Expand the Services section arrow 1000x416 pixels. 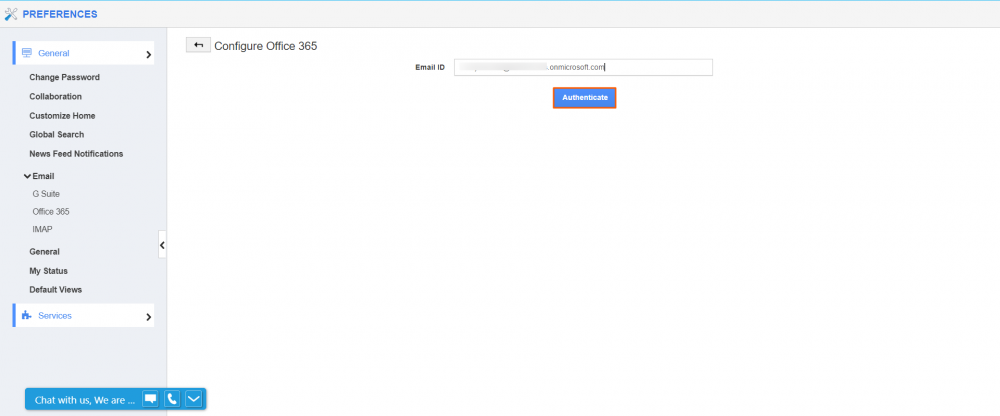(x=148, y=317)
